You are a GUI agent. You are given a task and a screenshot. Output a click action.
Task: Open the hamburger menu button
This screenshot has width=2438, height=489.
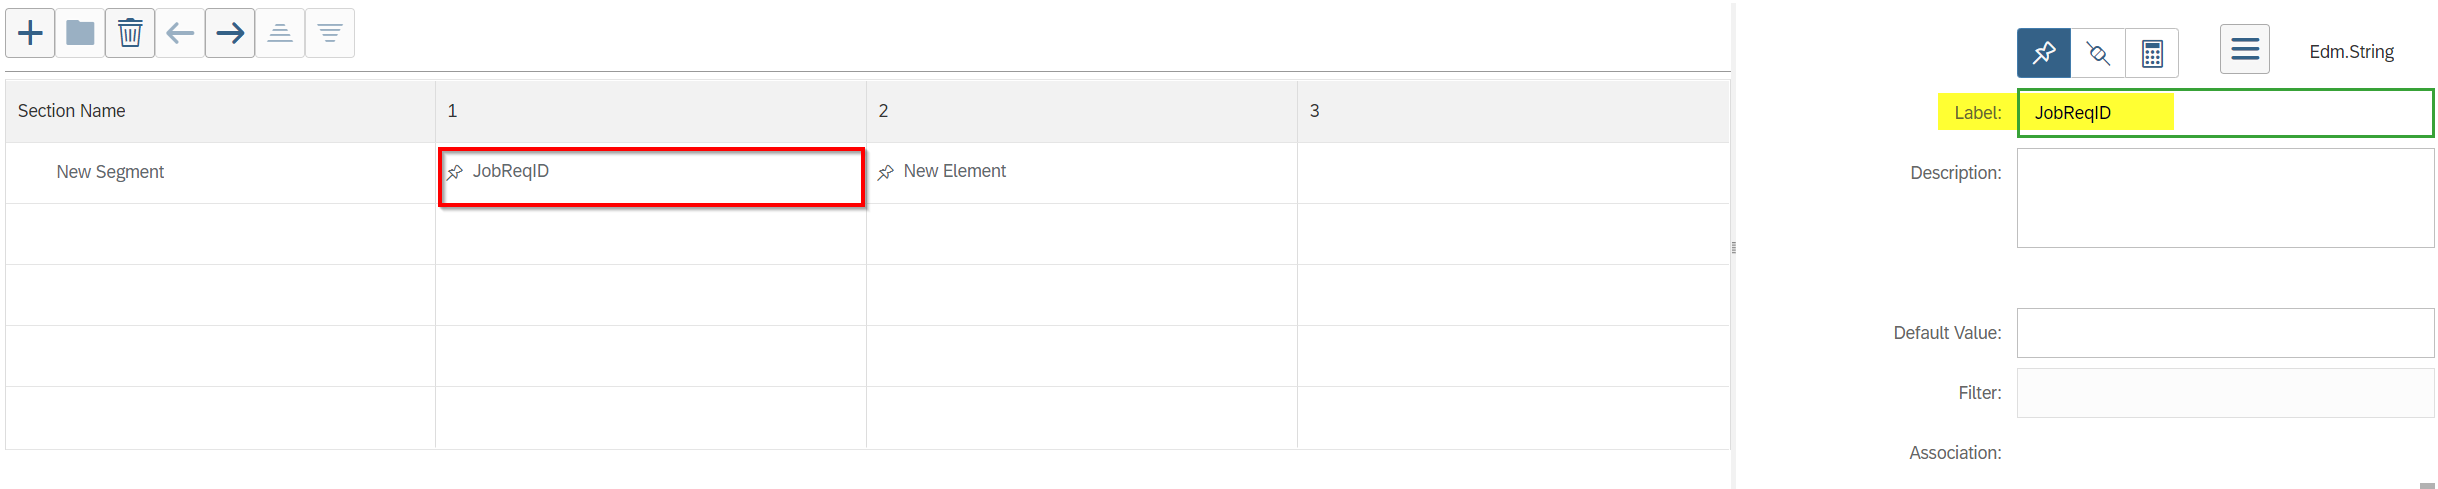(x=2245, y=49)
